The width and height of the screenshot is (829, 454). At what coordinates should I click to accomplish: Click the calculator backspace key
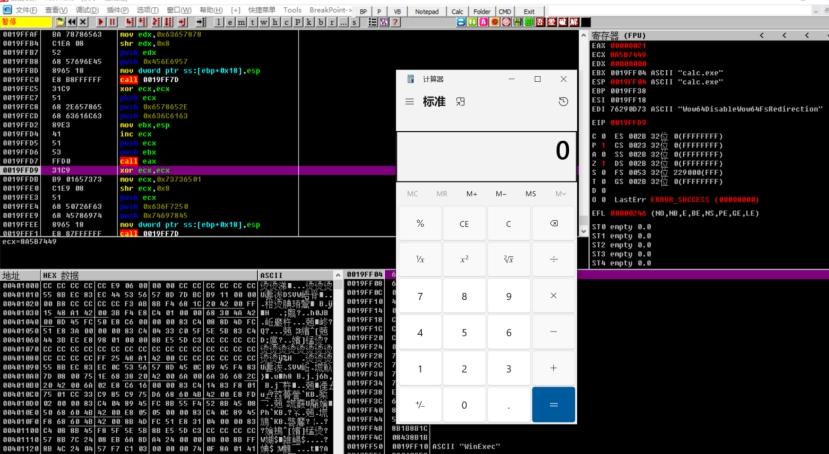point(554,224)
